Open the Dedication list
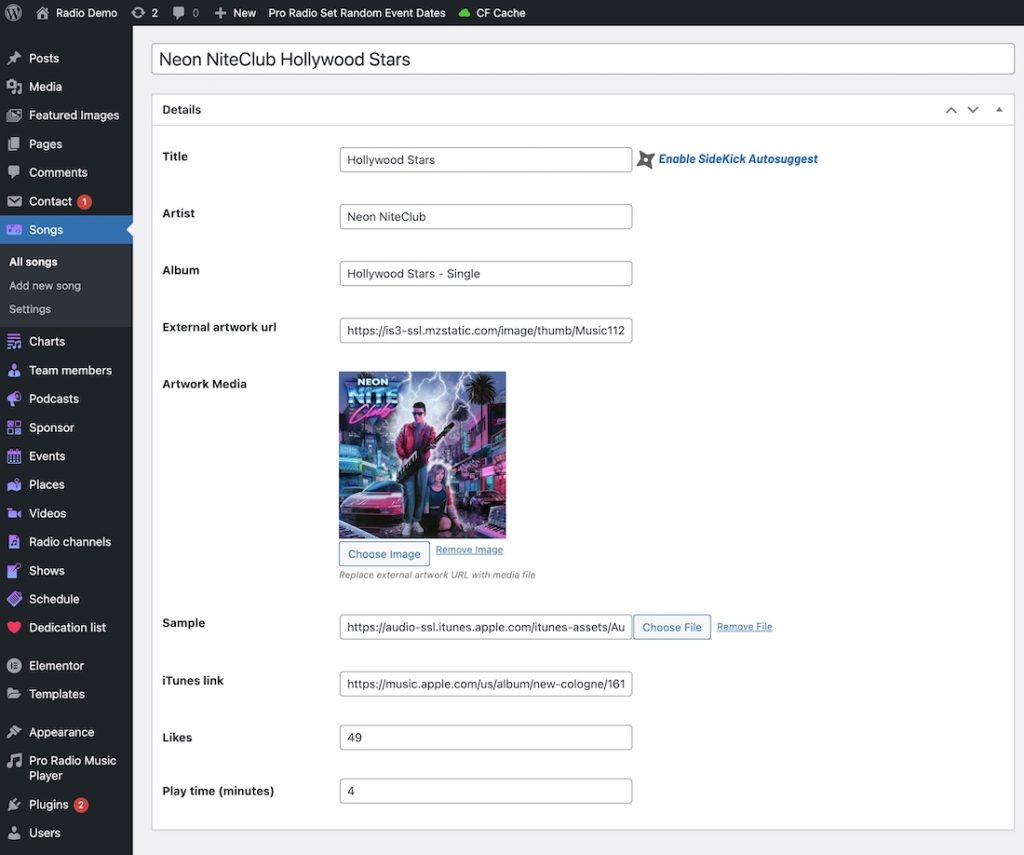The image size is (1024, 855). [66, 627]
